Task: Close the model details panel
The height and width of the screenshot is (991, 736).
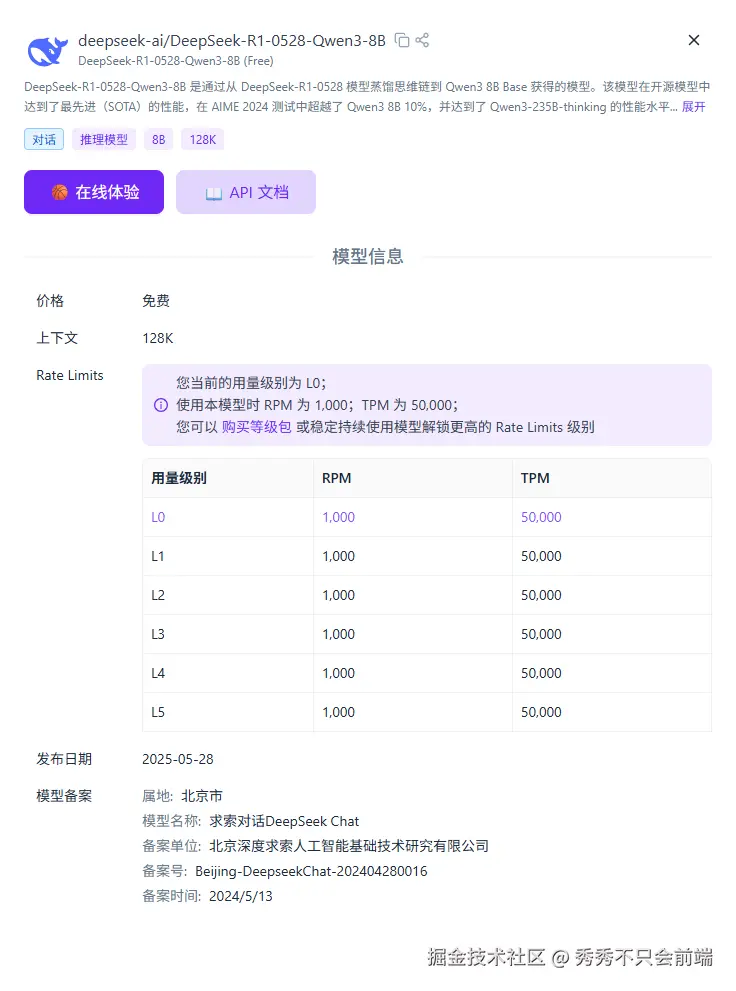Action: click(694, 40)
